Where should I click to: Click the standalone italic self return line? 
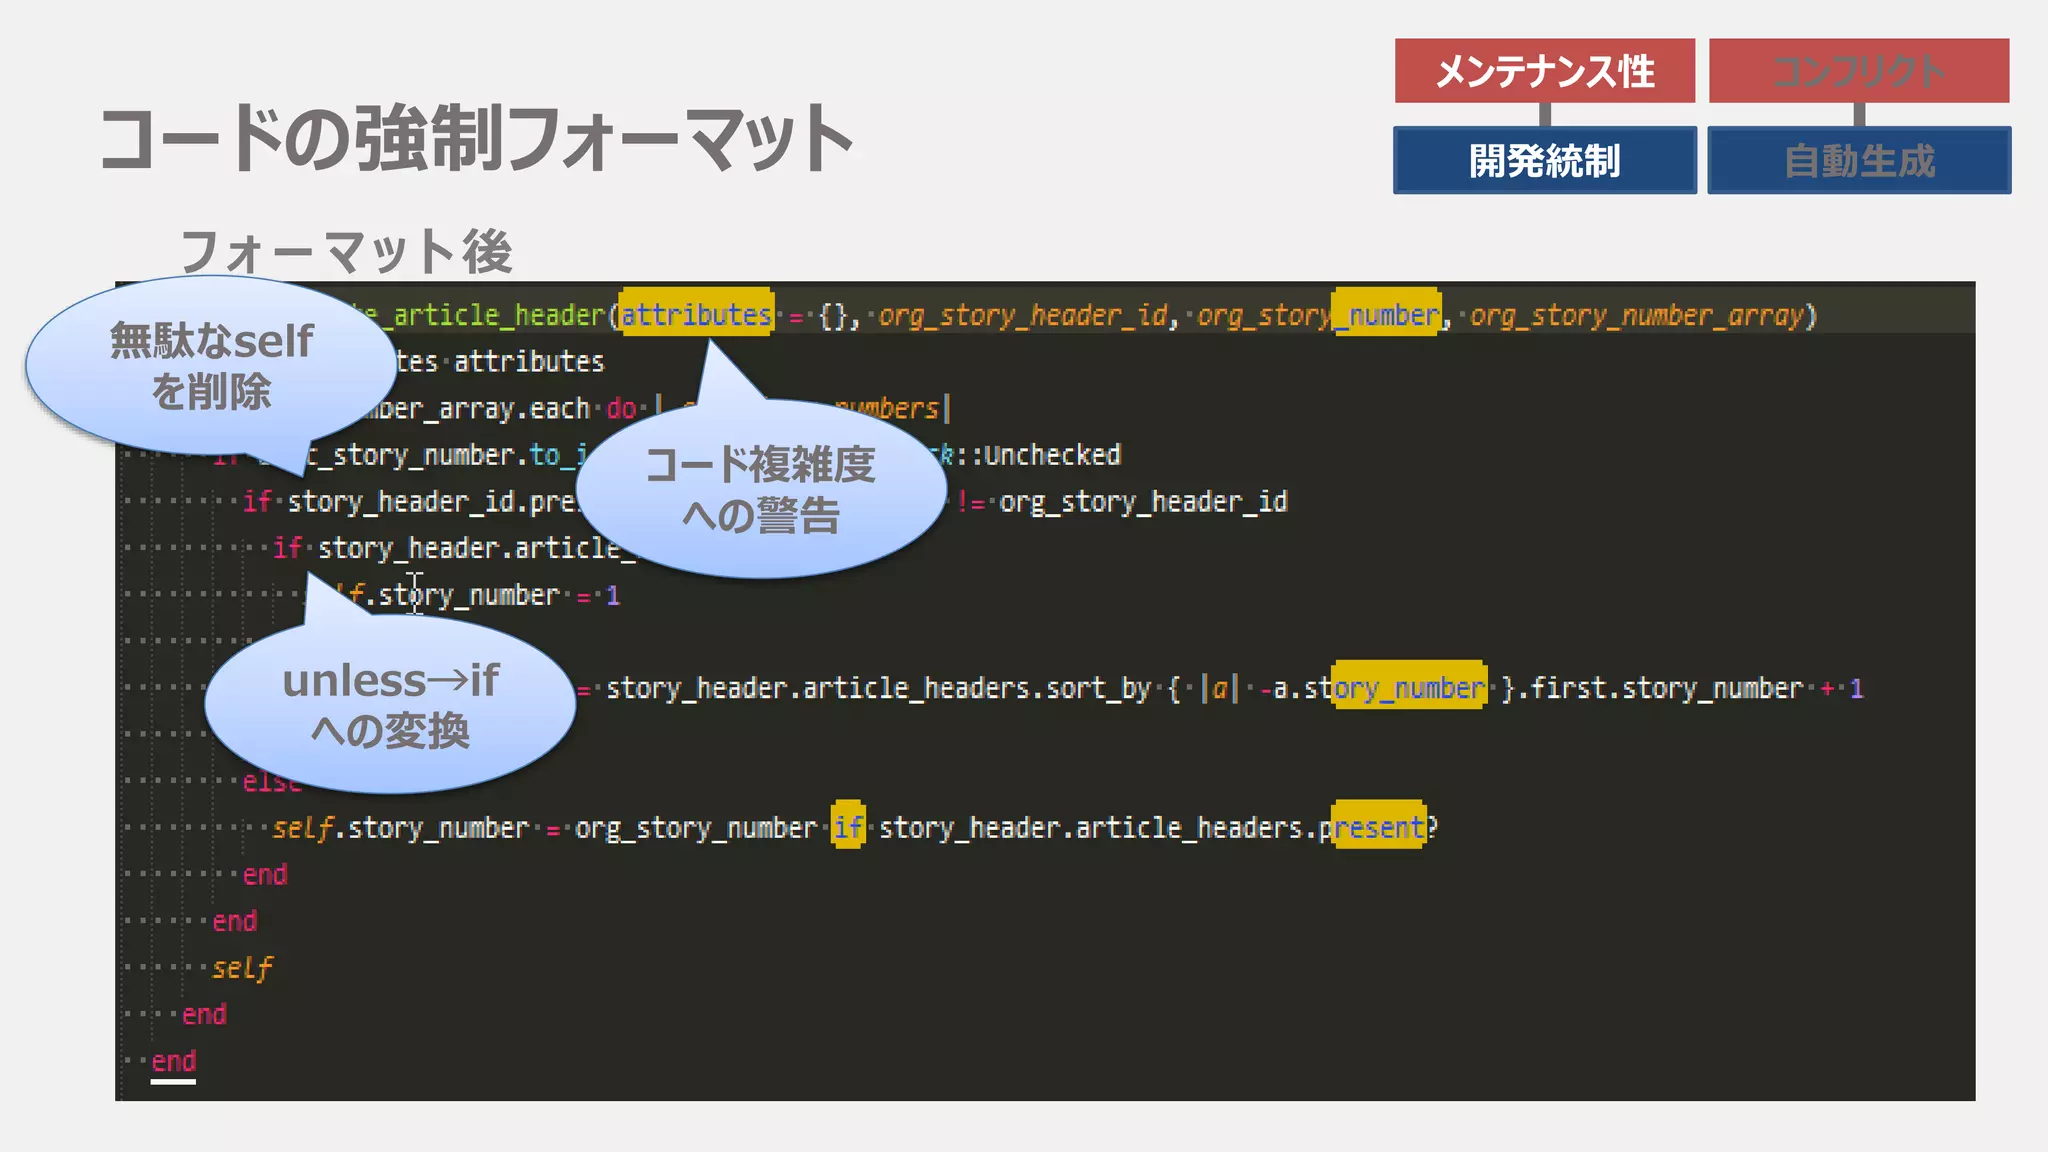[242, 968]
